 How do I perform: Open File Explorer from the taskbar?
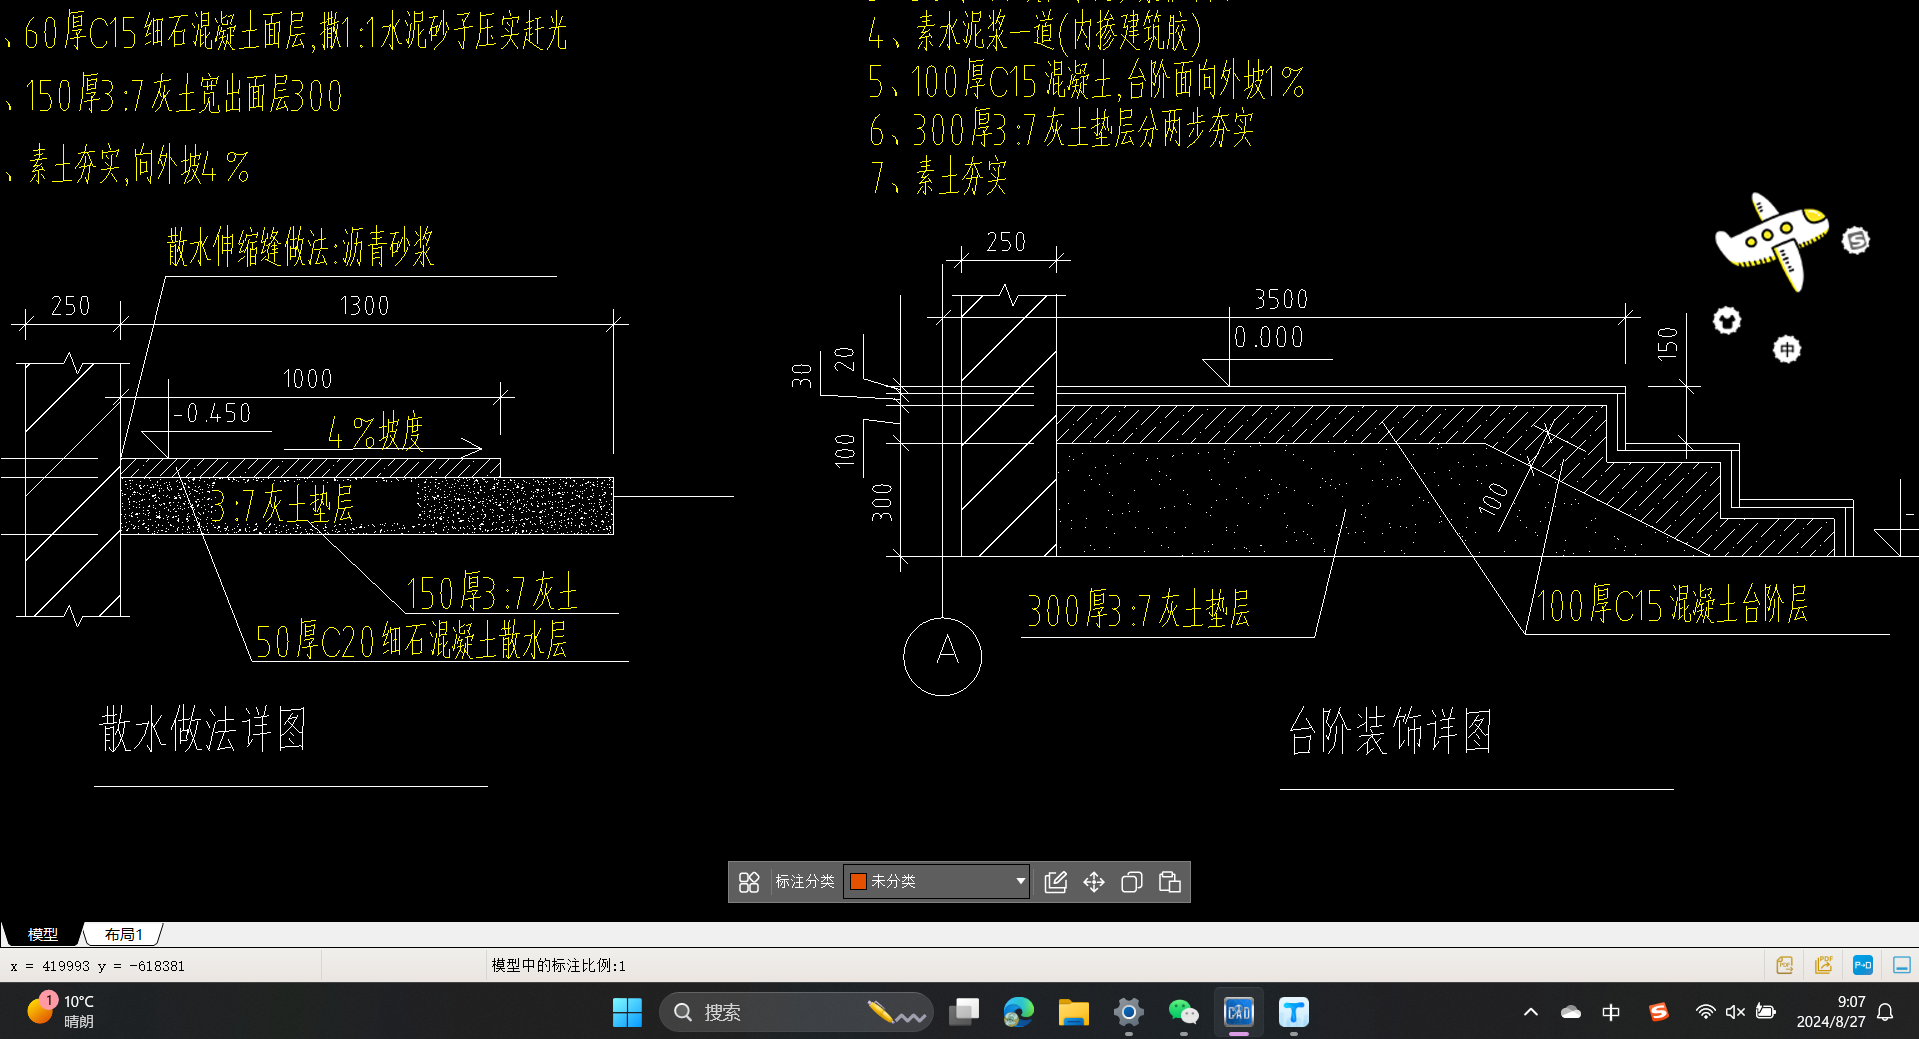[x=1074, y=1012]
